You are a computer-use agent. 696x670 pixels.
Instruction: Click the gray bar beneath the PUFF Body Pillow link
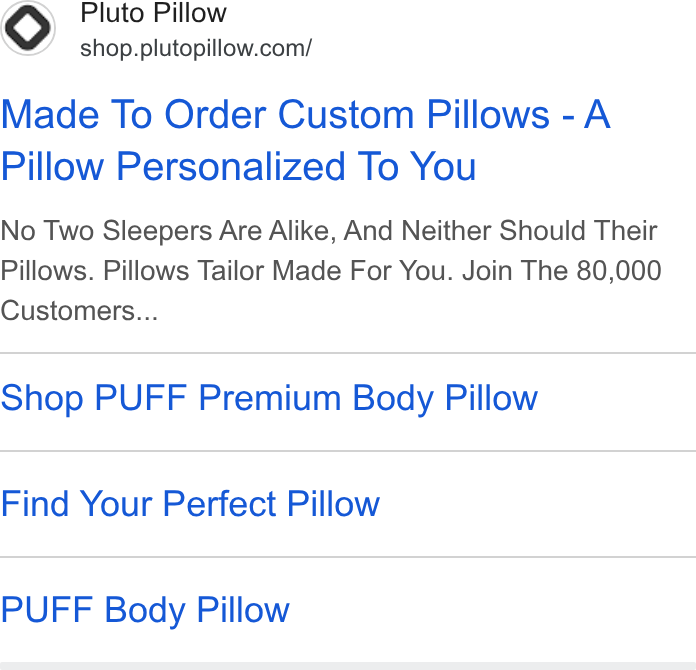coord(348,666)
